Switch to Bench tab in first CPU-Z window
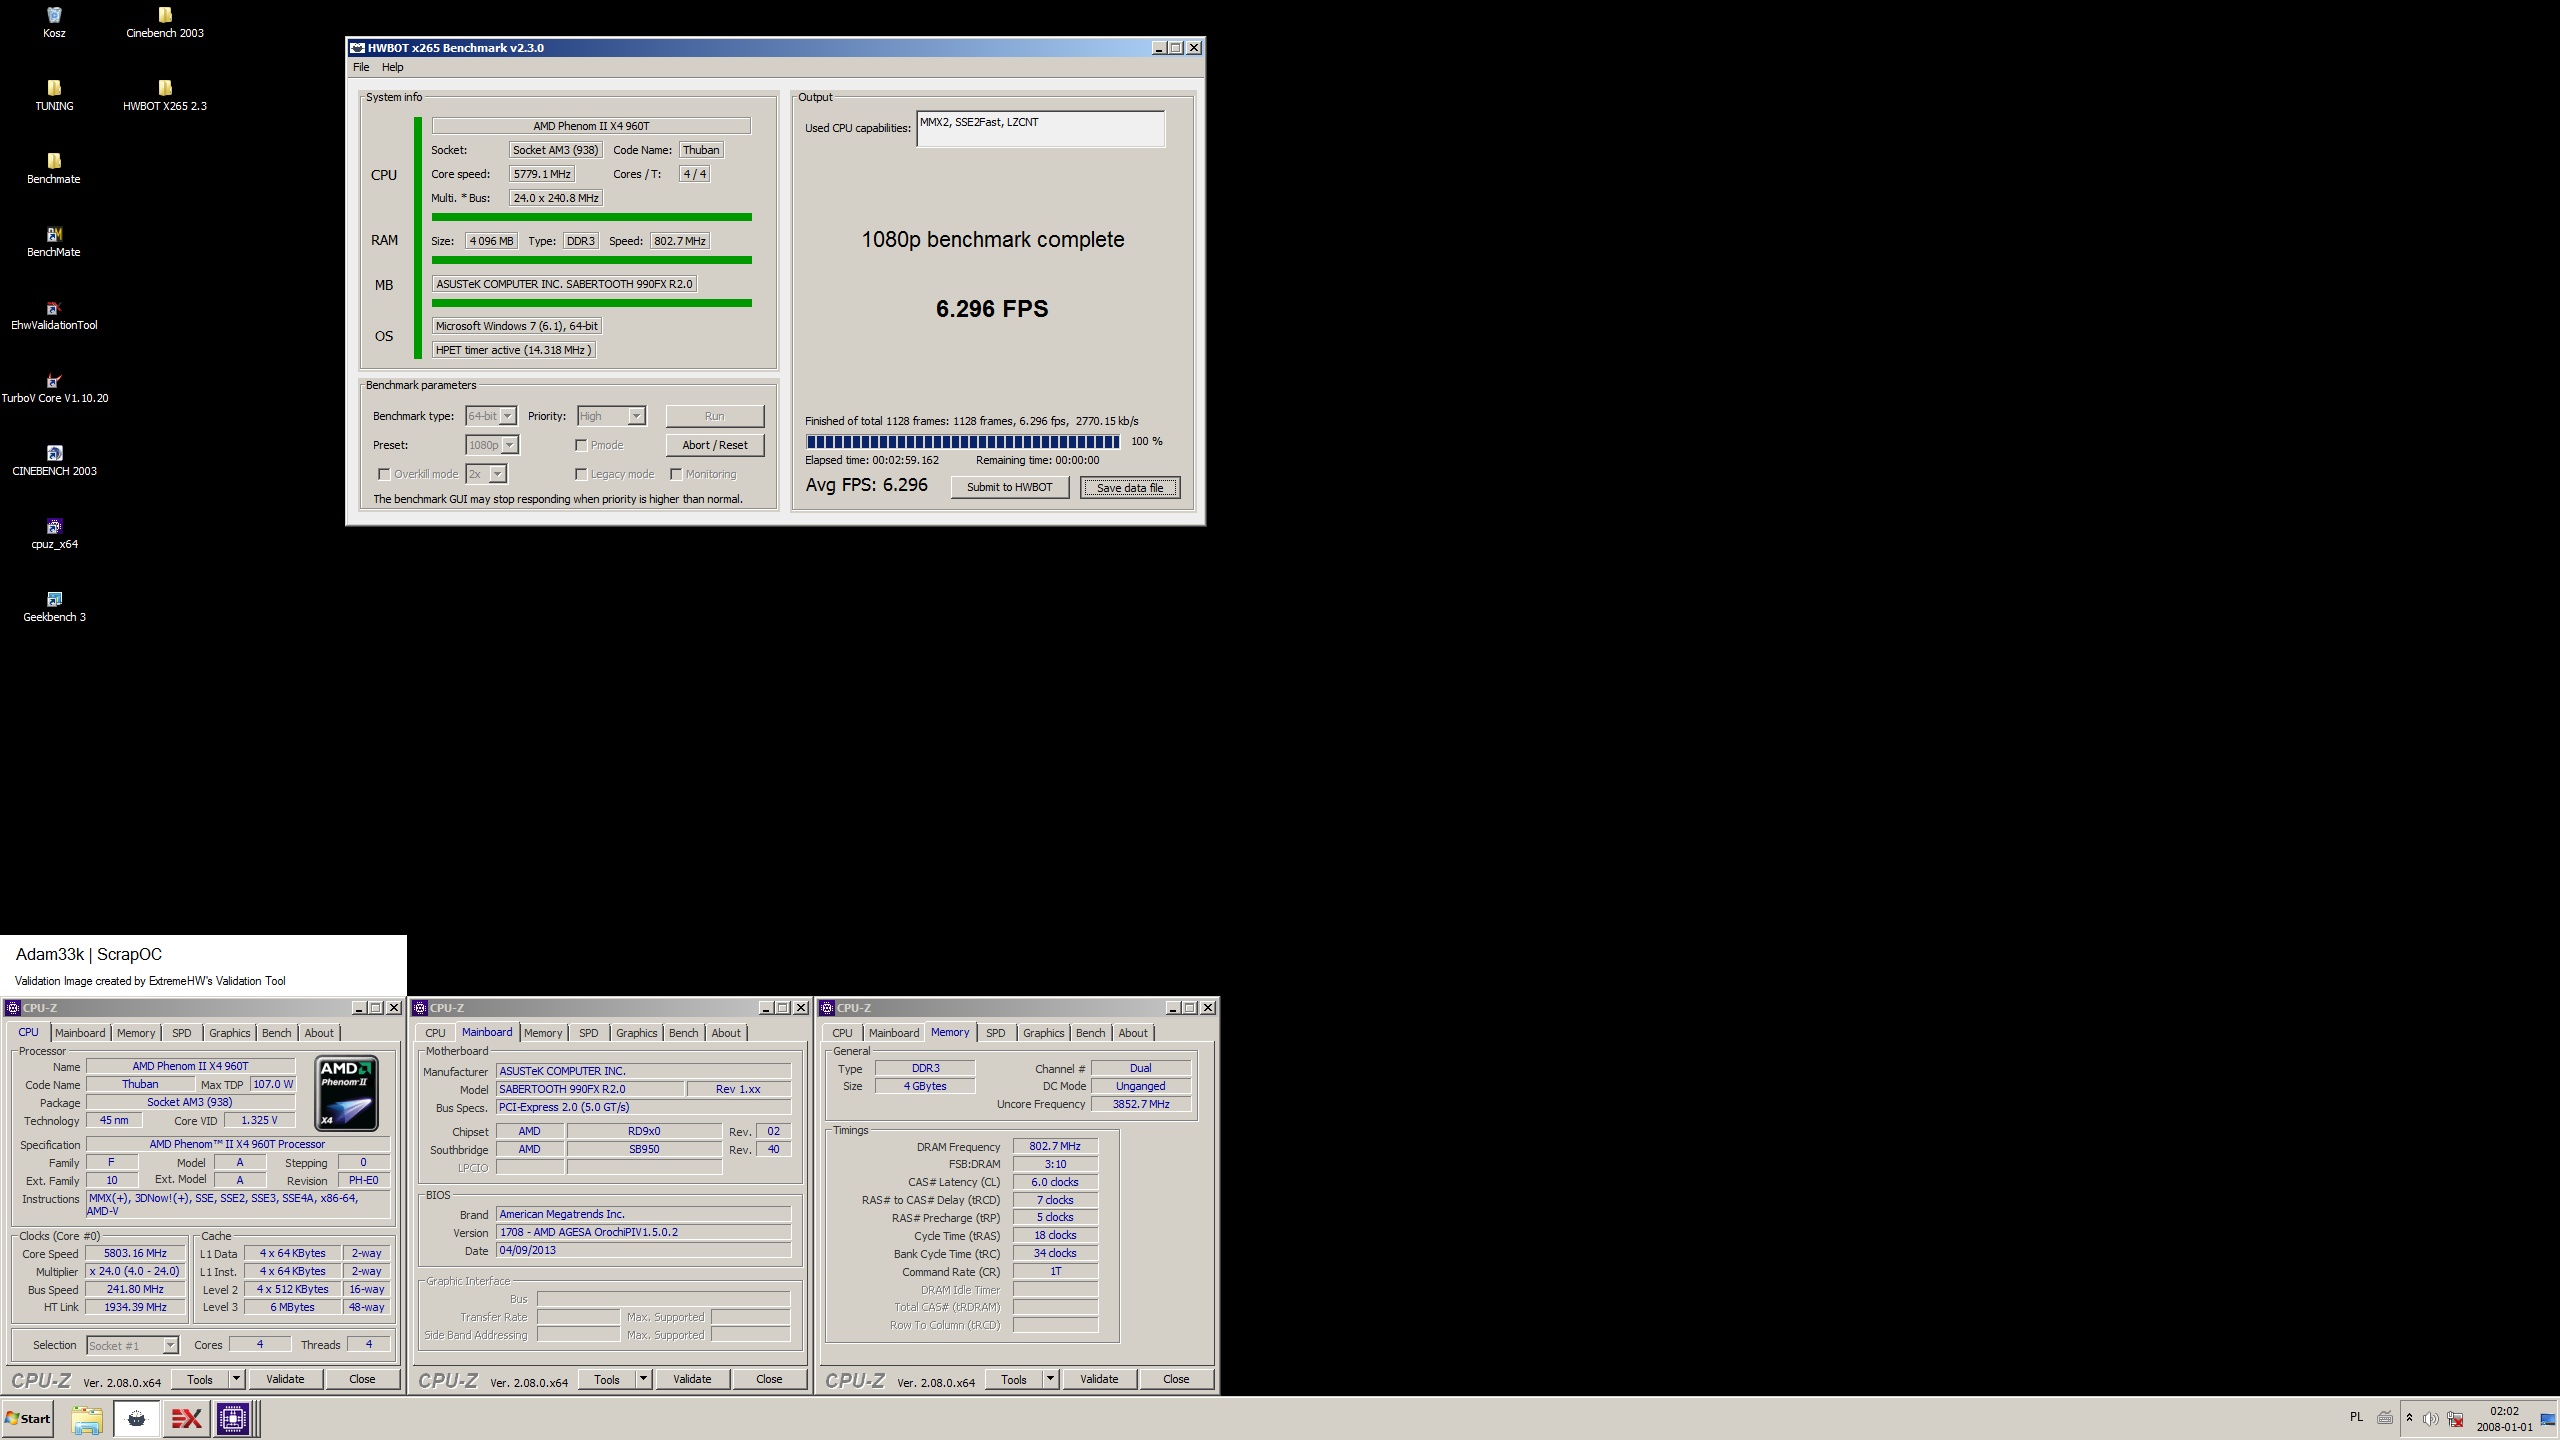Screen dimensions: 2560x1440 tap(277, 1033)
